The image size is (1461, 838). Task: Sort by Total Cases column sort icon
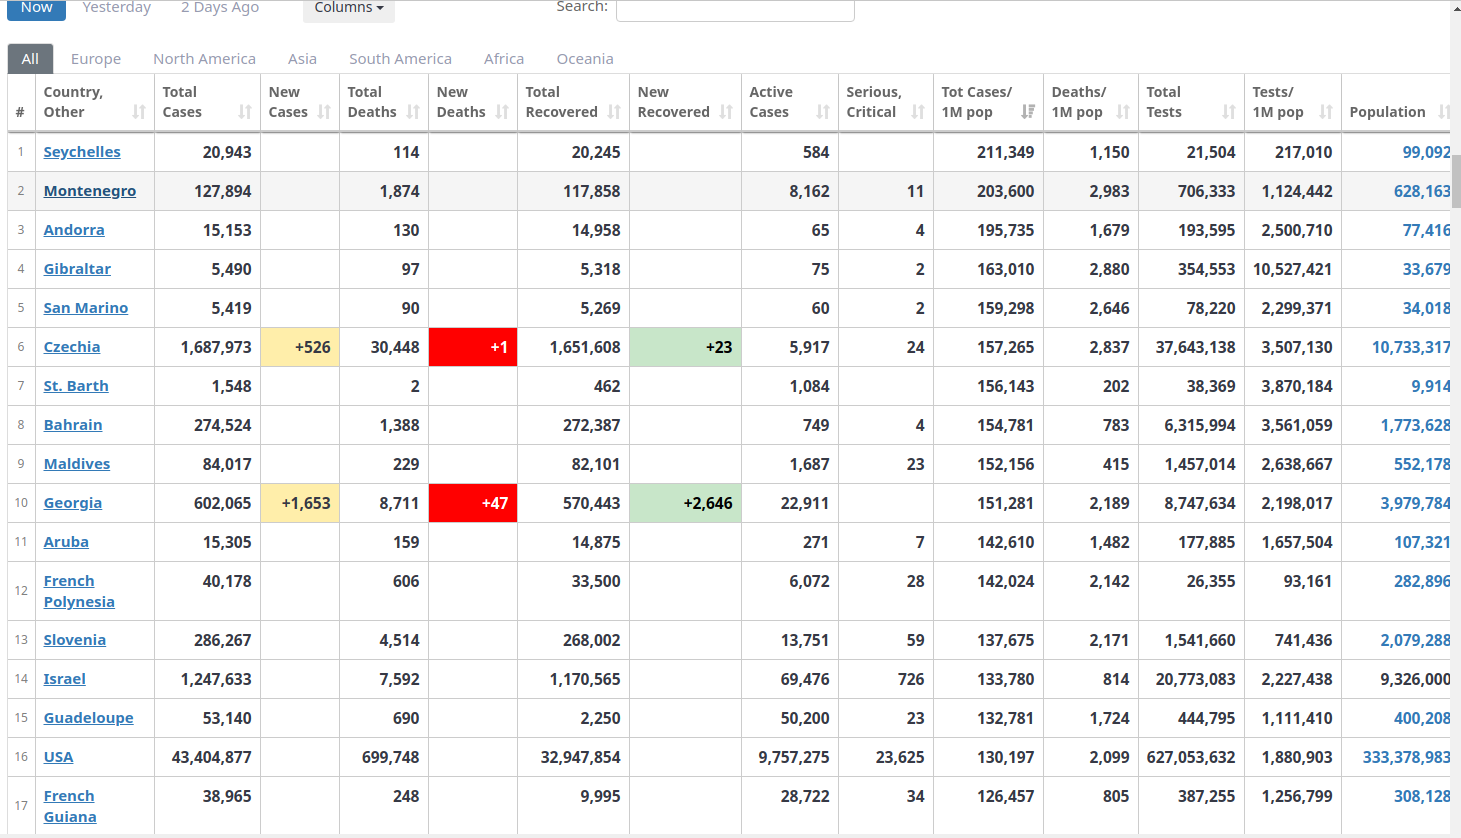pyautogui.click(x=245, y=112)
